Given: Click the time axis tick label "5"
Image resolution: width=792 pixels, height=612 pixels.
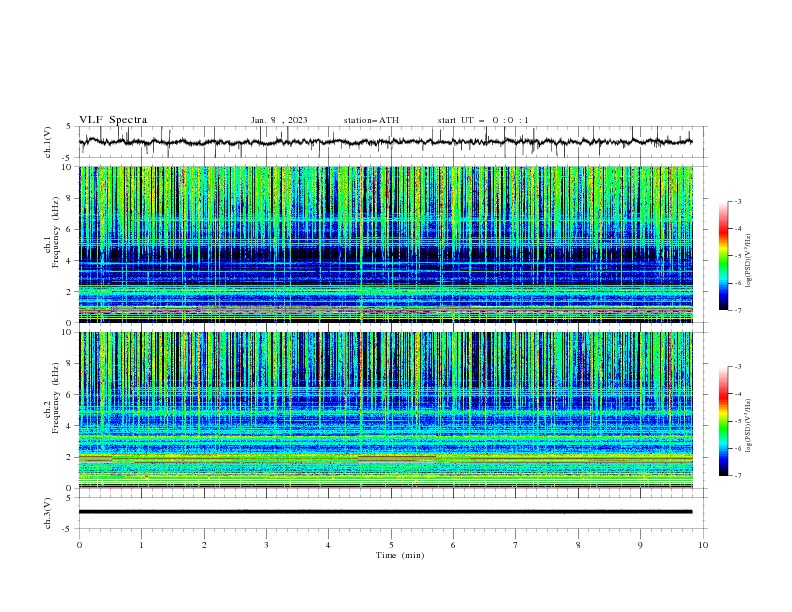Looking at the screenshot, I should click(x=391, y=545).
